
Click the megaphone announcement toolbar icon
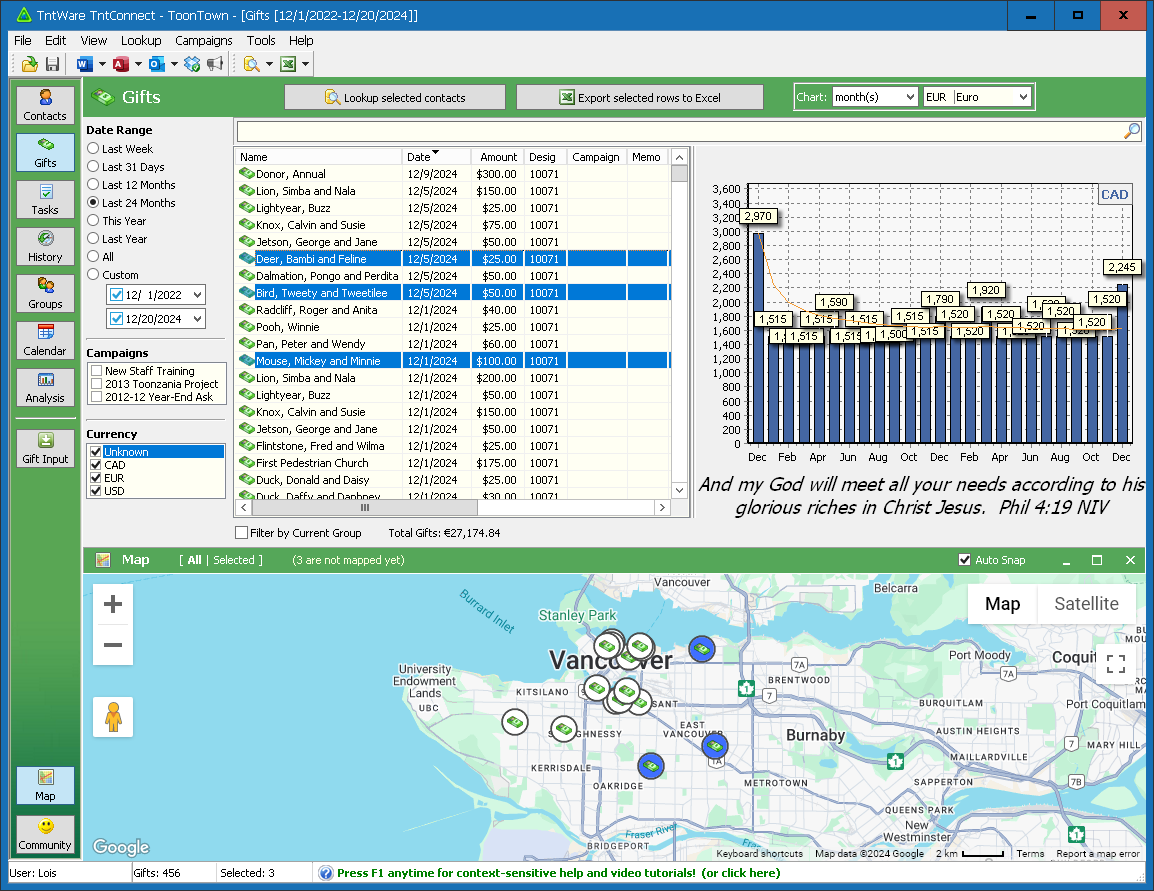pyautogui.click(x=215, y=64)
